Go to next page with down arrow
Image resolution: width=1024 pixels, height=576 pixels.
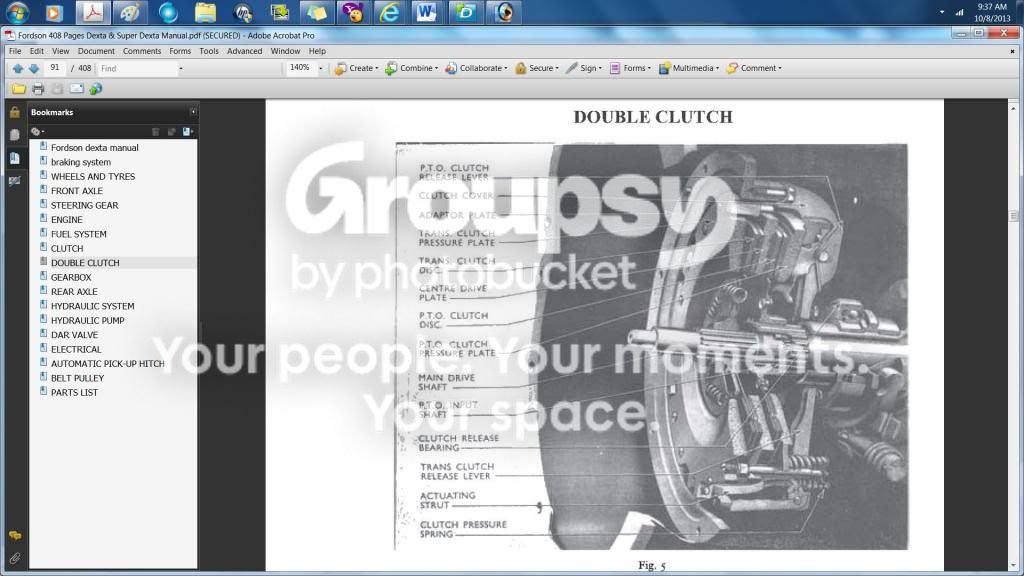point(34,68)
